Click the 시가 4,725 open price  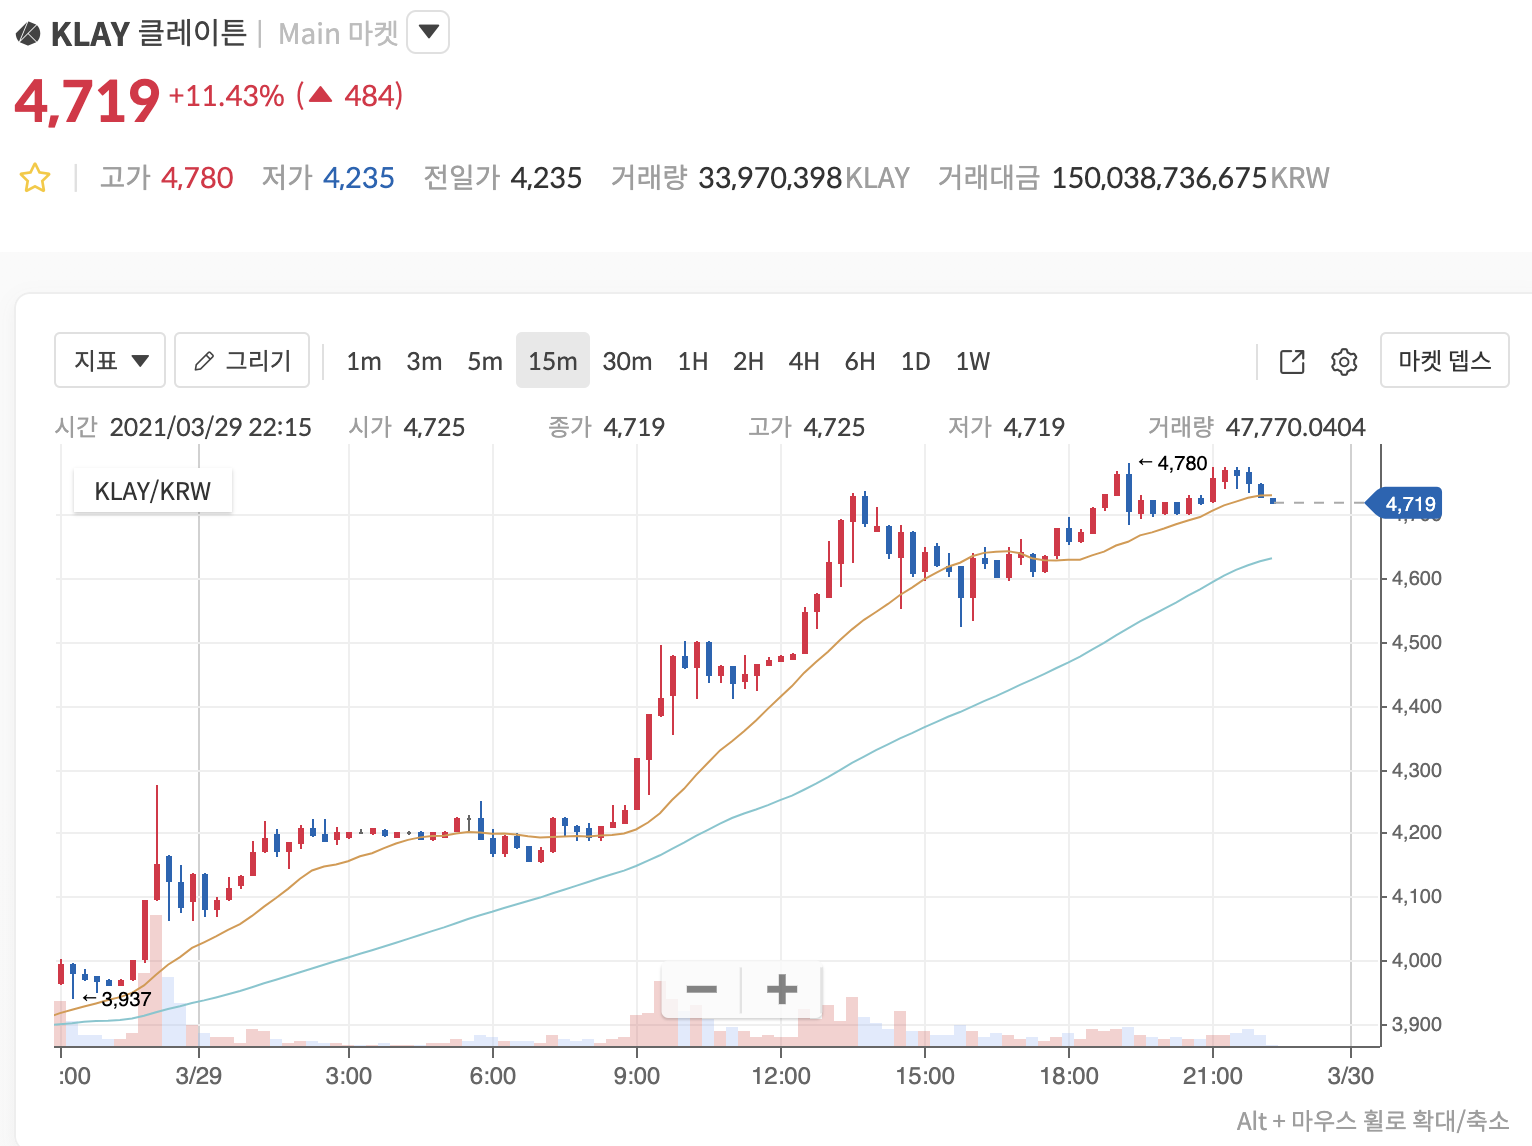coord(407,427)
